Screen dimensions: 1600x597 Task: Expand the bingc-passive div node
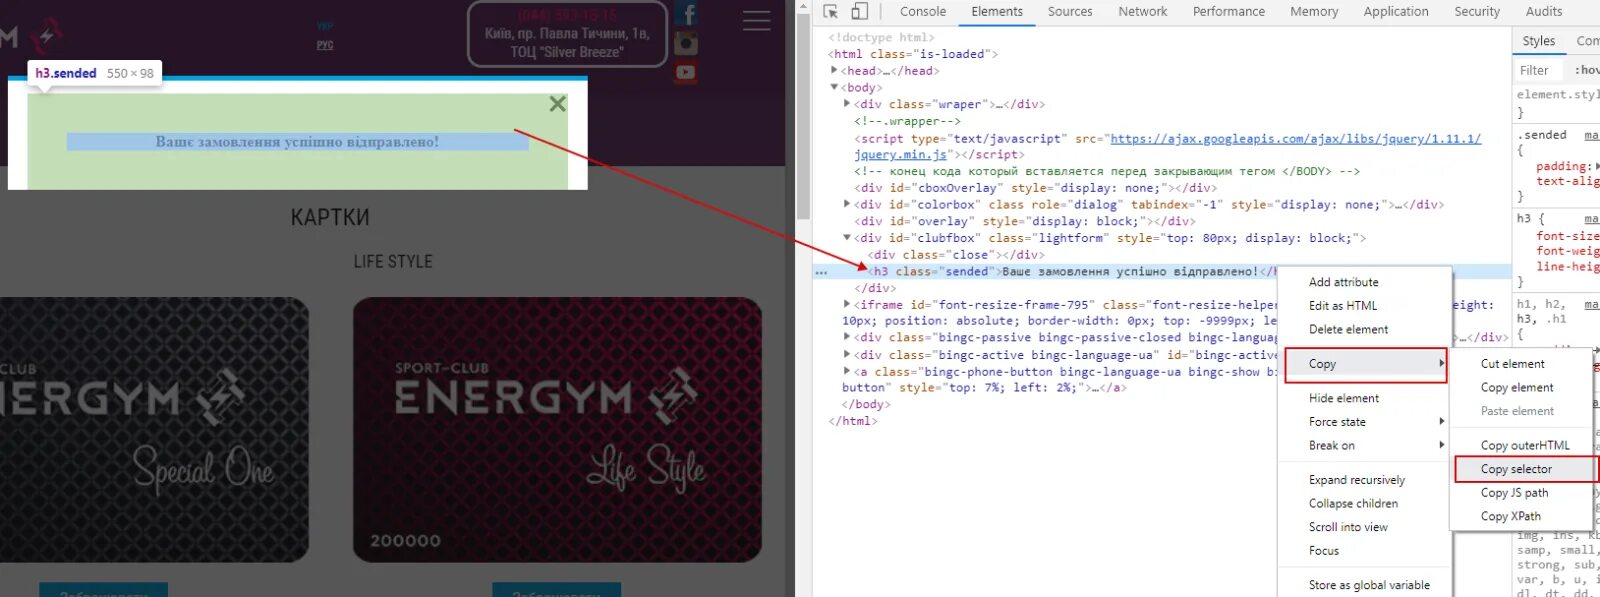point(848,337)
